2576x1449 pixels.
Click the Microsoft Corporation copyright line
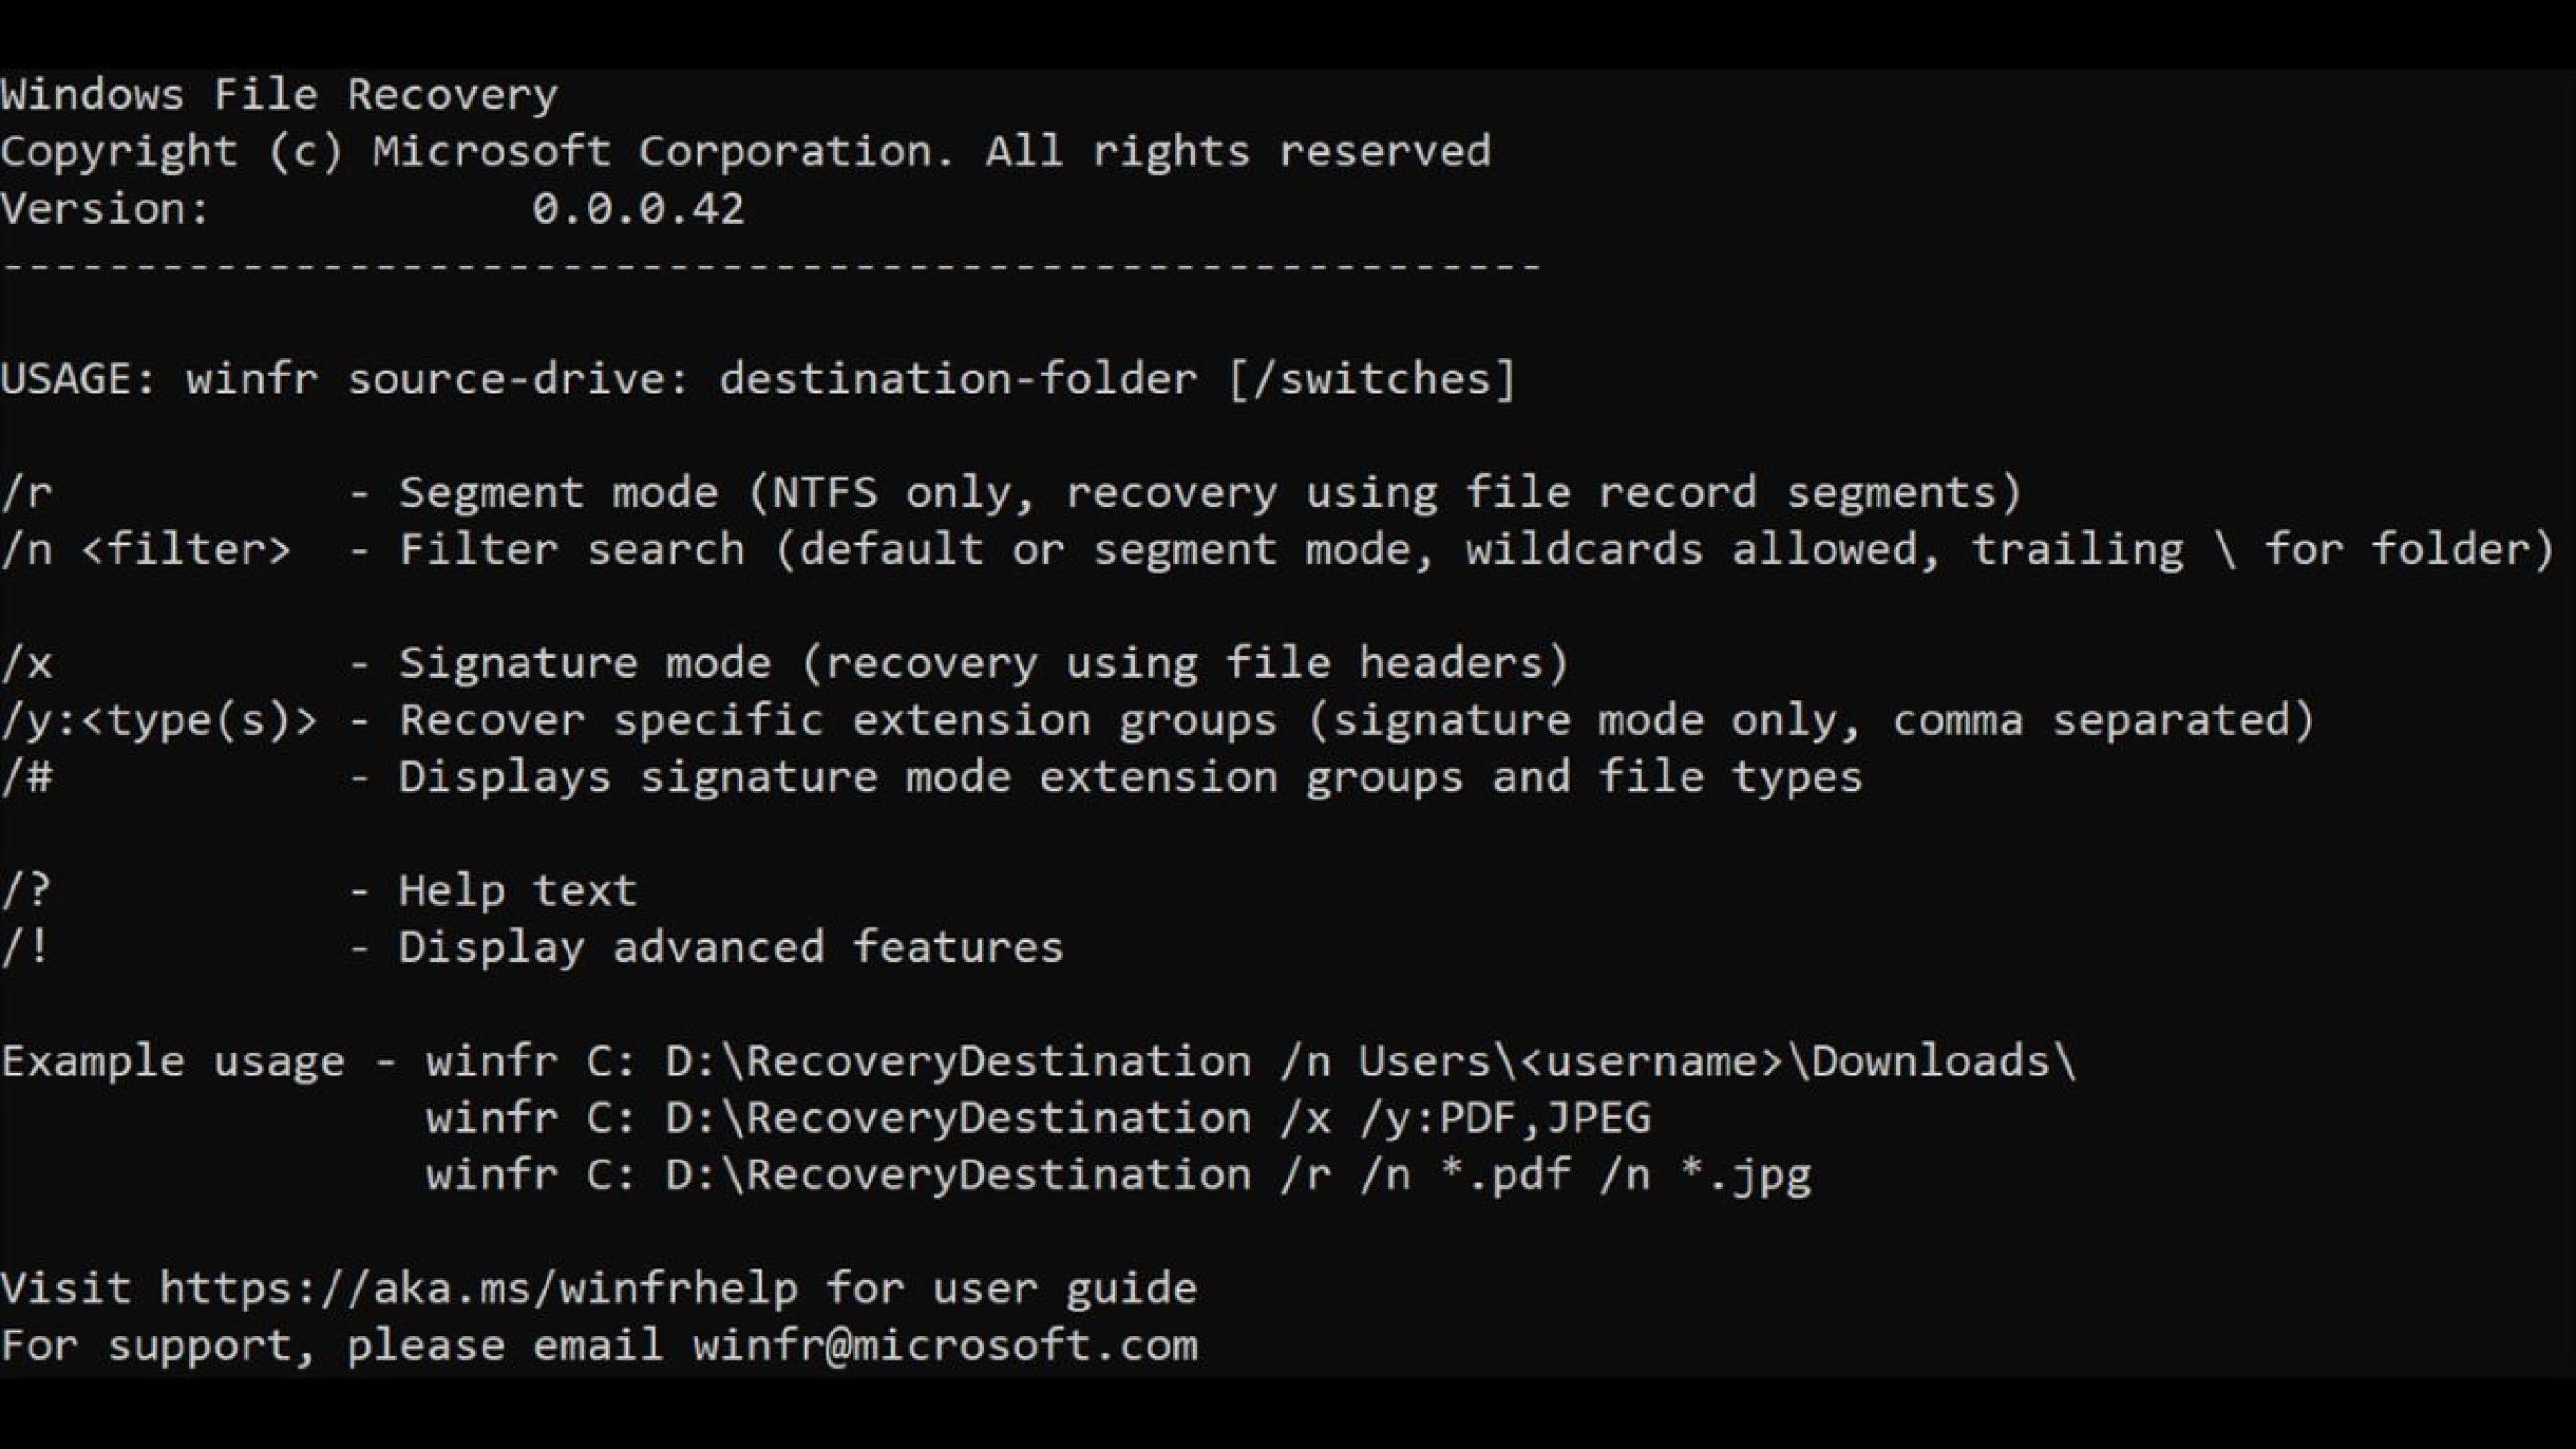(745, 152)
